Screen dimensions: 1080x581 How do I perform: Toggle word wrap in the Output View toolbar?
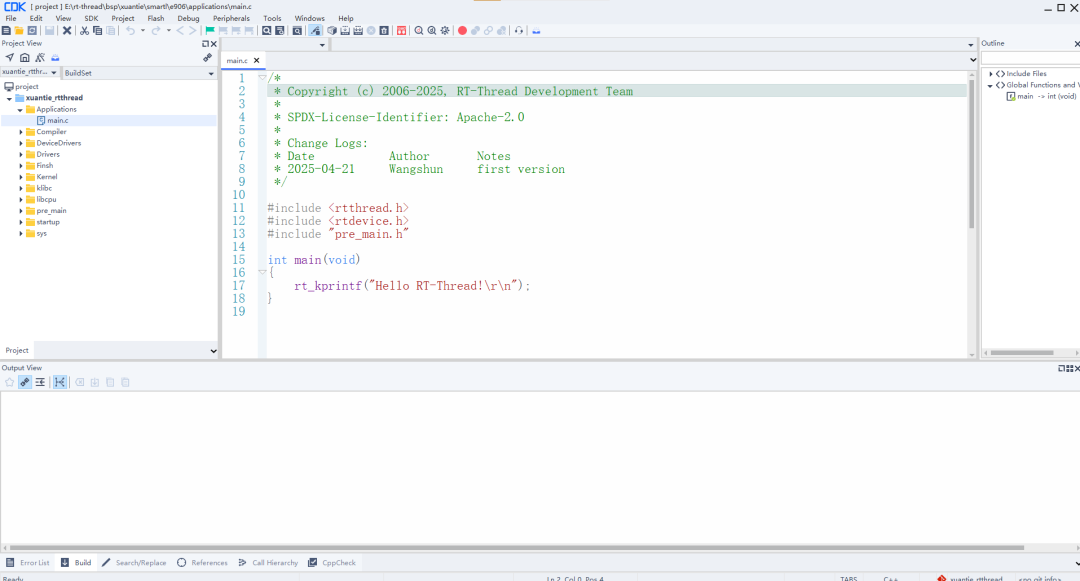[40, 381]
